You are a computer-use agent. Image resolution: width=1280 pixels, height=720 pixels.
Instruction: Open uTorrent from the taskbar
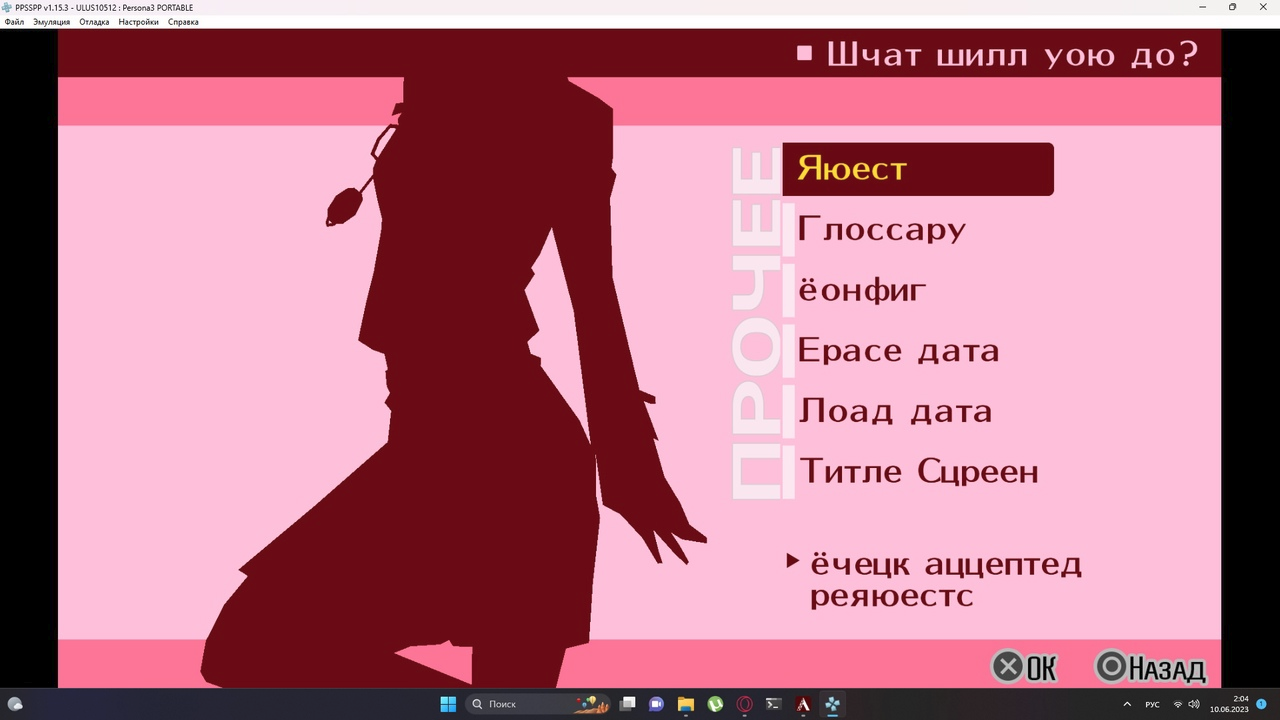click(x=715, y=704)
